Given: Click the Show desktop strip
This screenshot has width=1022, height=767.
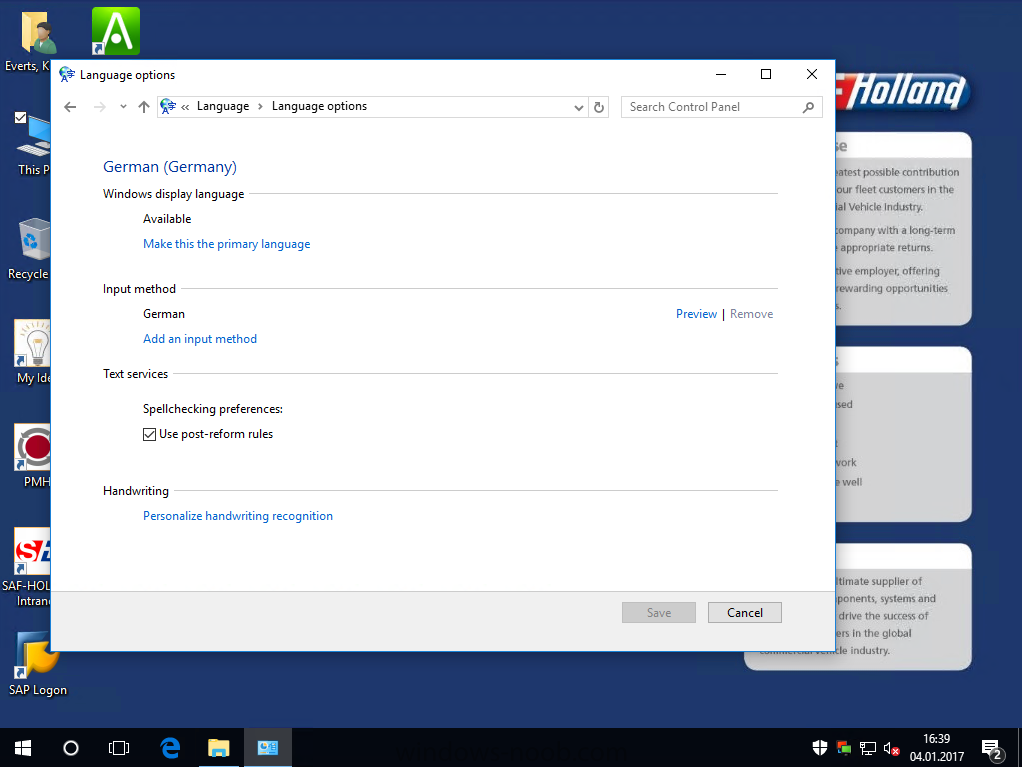Looking at the screenshot, I should [1019, 748].
